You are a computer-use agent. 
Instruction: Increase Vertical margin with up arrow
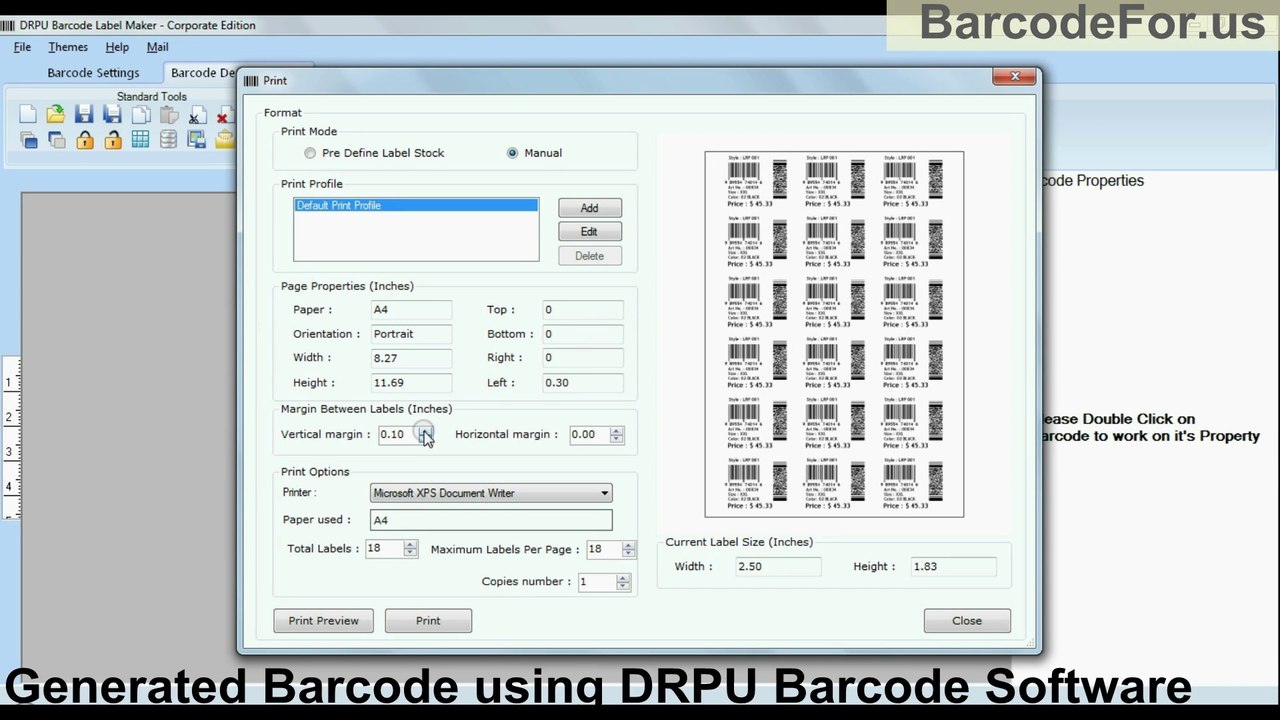426,430
